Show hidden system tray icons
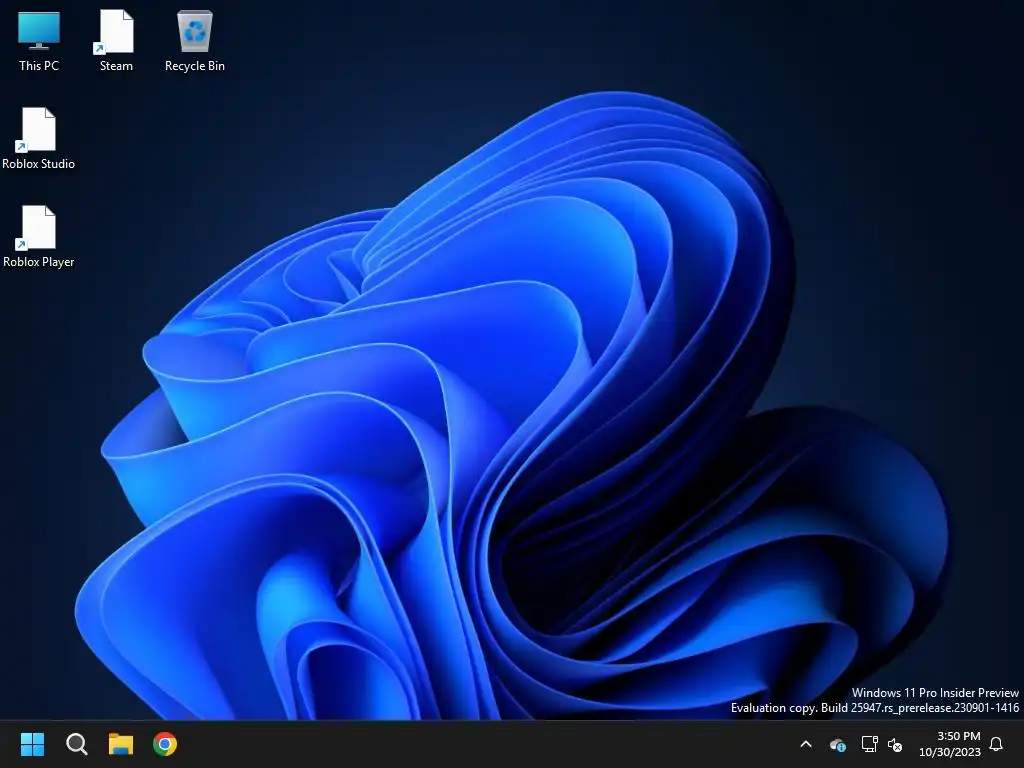This screenshot has height=768, width=1024. [806, 744]
